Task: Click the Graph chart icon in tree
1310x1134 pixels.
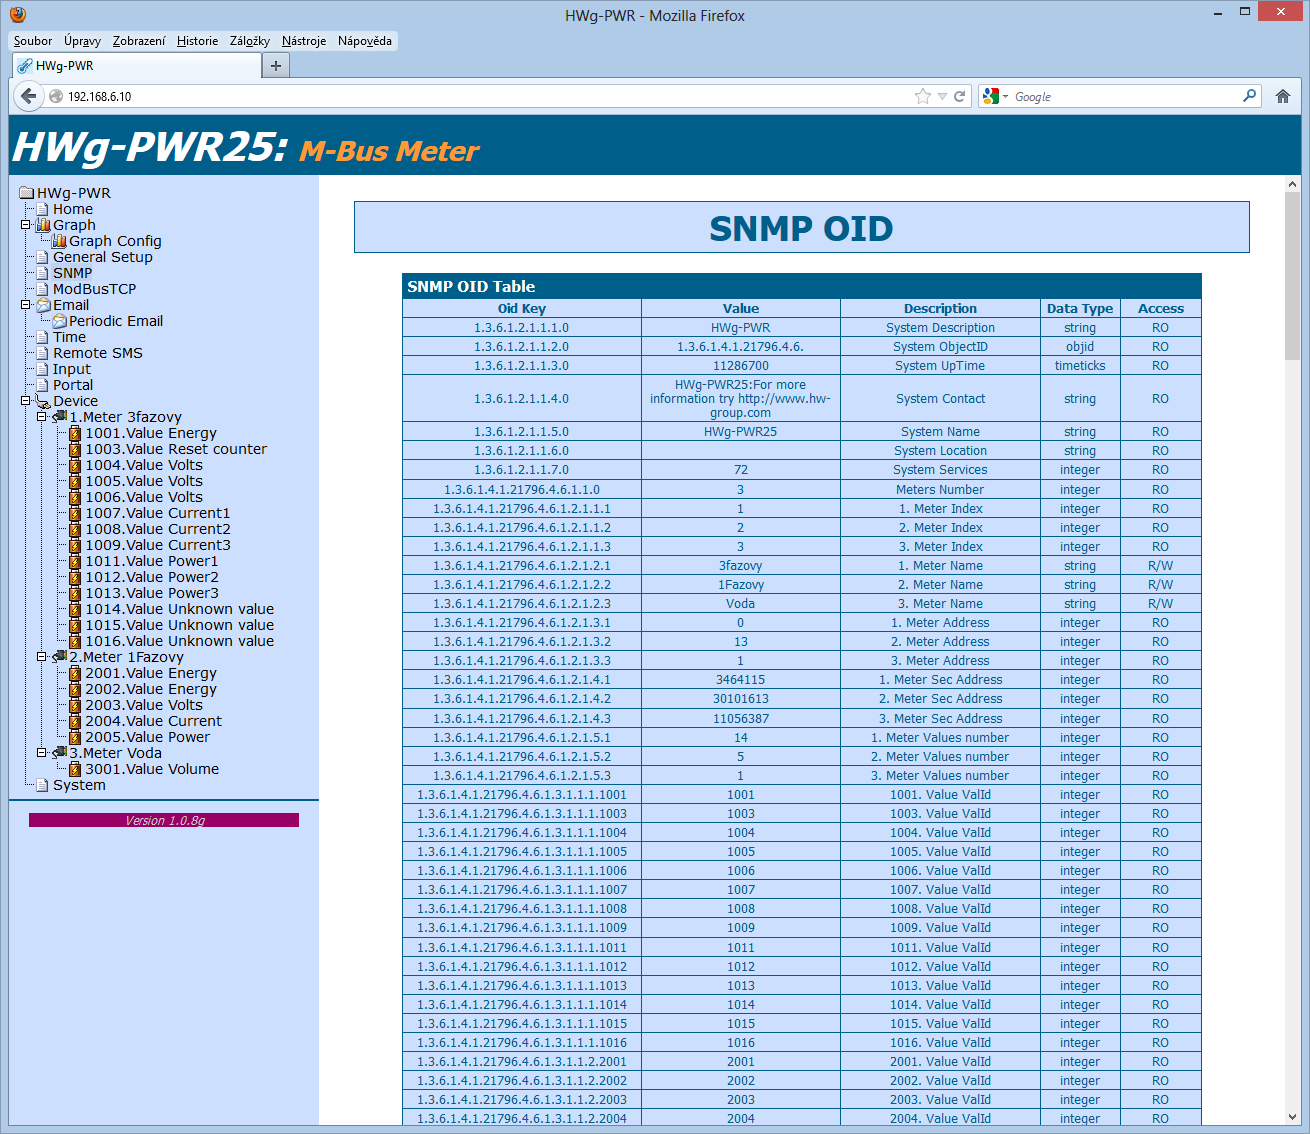Action: click(43, 225)
